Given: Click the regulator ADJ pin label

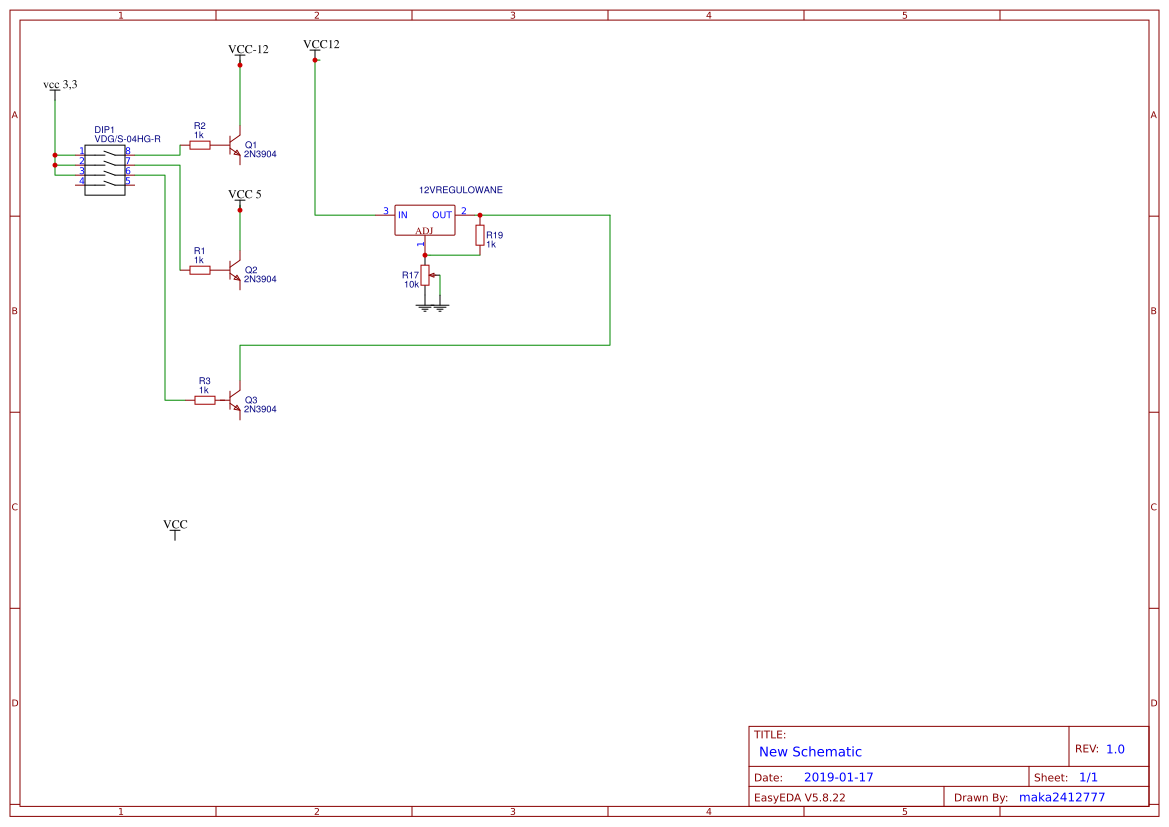Looking at the screenshot, I should (424, 231).
